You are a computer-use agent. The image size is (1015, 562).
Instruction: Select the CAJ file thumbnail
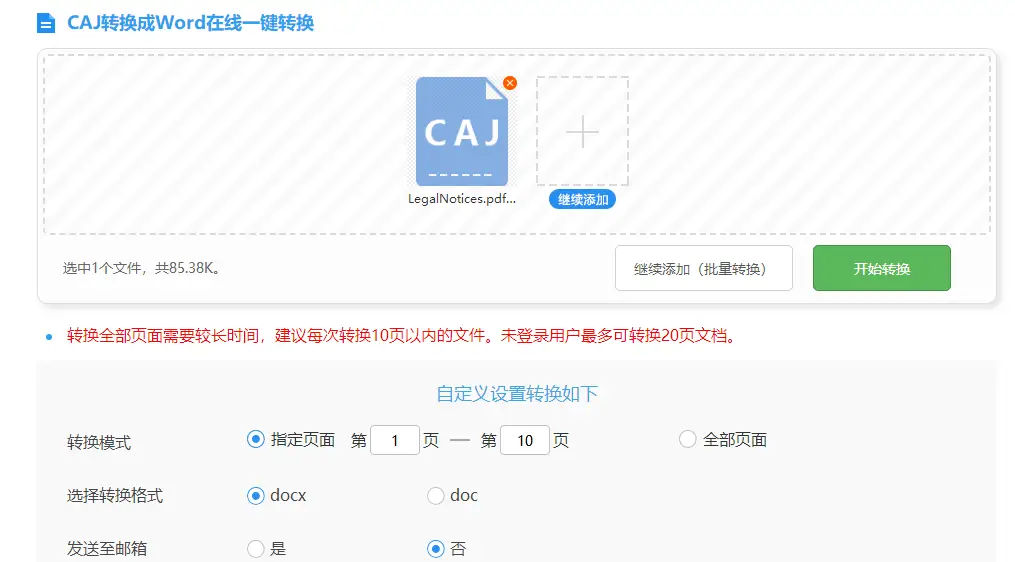(462, 131)
